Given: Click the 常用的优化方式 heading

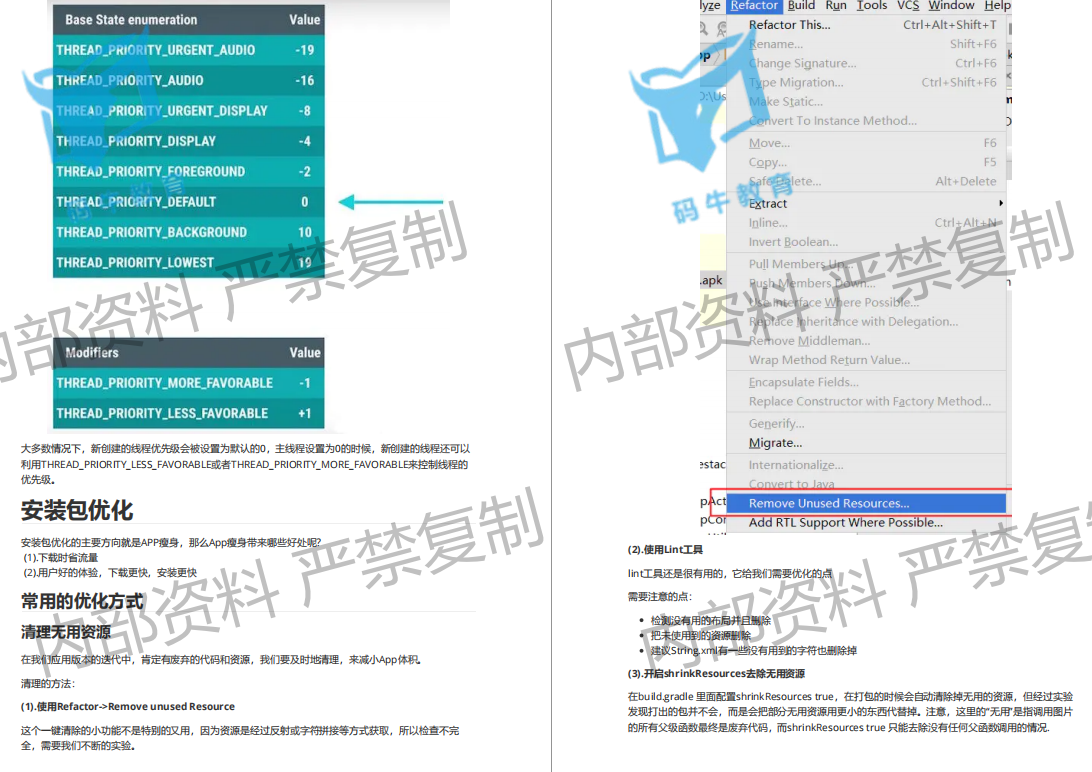Looking at the screenshot, I should (82, 601).
